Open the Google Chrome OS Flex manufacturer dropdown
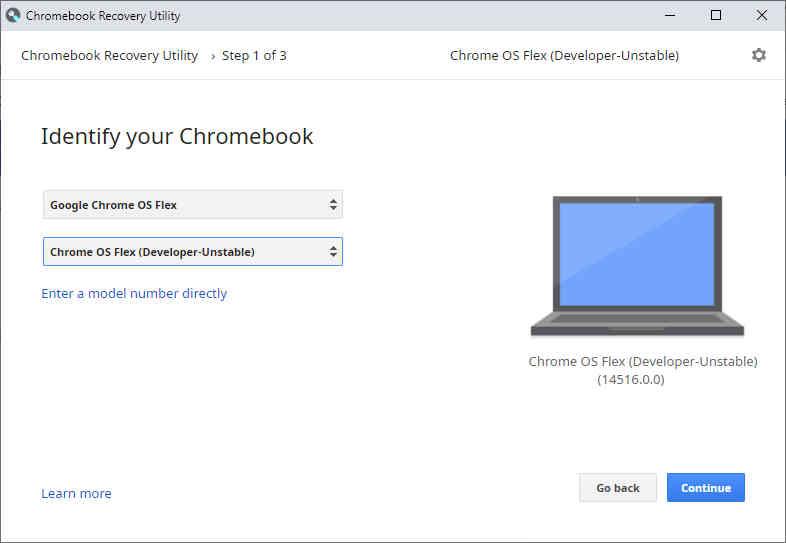 pos(193,205)
